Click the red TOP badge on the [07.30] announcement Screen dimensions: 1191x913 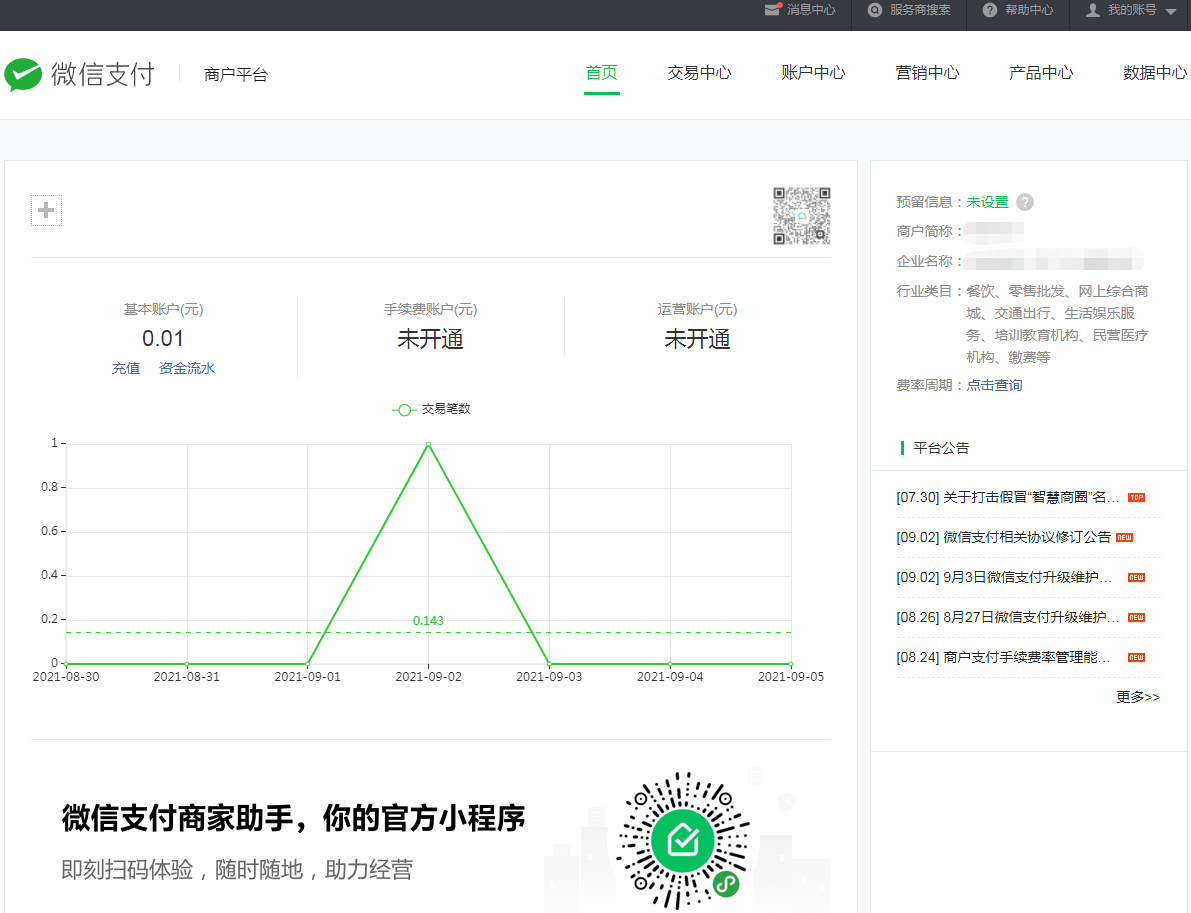click(x=1136, y=498)
